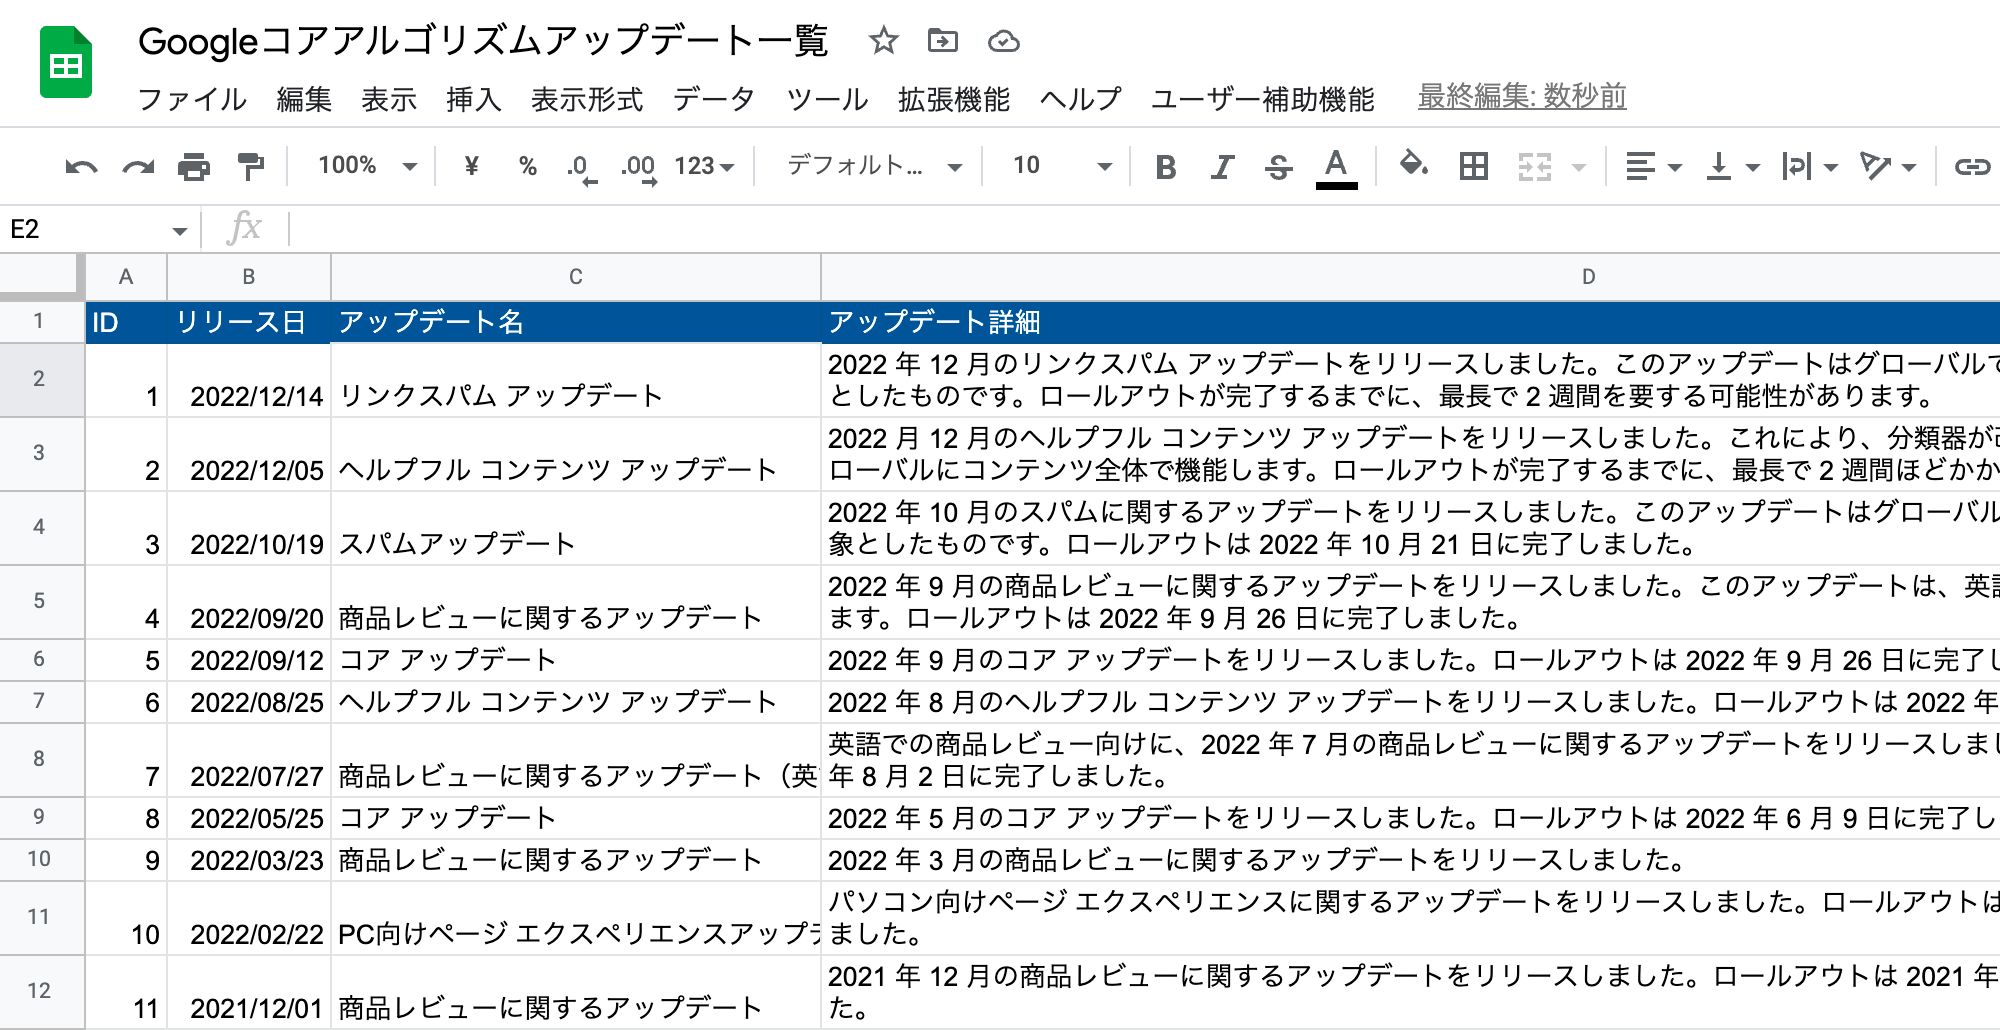This screenshot has height=1030, width=2000.
Task: Open the fill color bucket picker
Action: tap(1413, 165)
